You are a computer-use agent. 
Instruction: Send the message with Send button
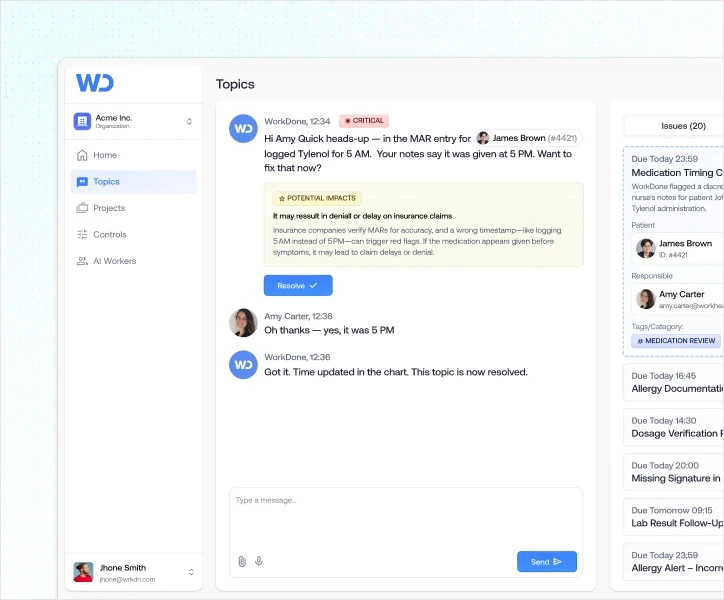coord(547,562)
